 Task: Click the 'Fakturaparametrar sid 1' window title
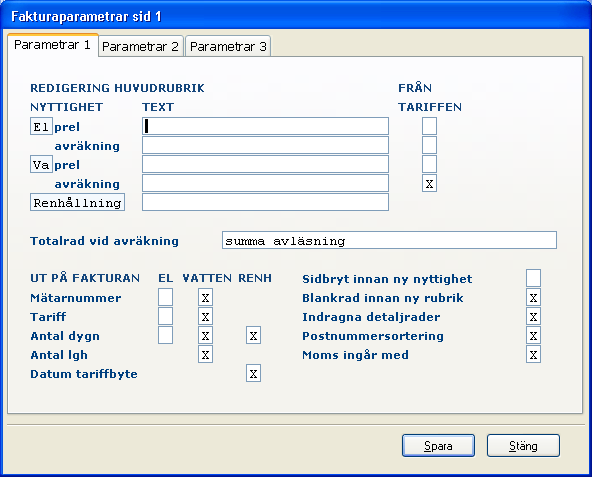pyautogui.click(x=86, y=17)
